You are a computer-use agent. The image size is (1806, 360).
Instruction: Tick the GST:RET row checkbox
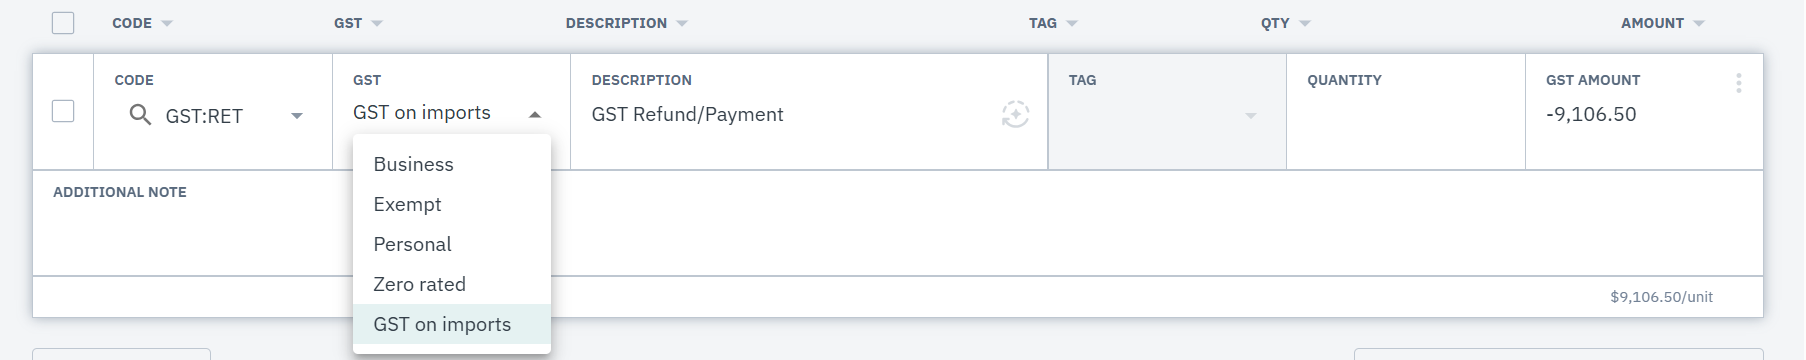63,111
